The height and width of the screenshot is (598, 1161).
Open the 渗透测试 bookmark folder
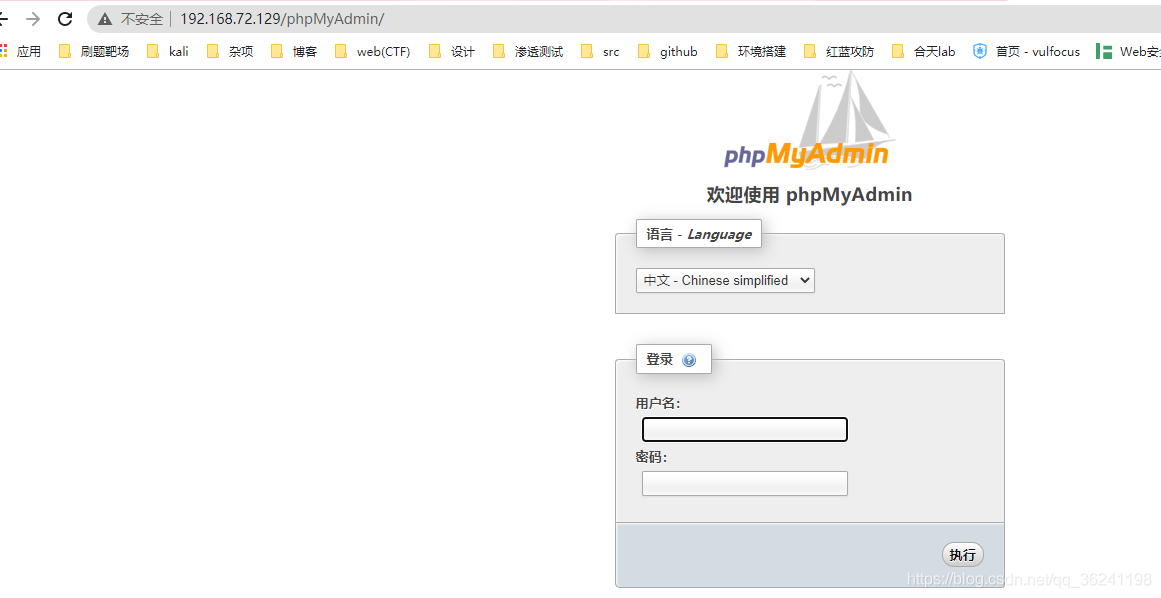click(x=528, y=51)
